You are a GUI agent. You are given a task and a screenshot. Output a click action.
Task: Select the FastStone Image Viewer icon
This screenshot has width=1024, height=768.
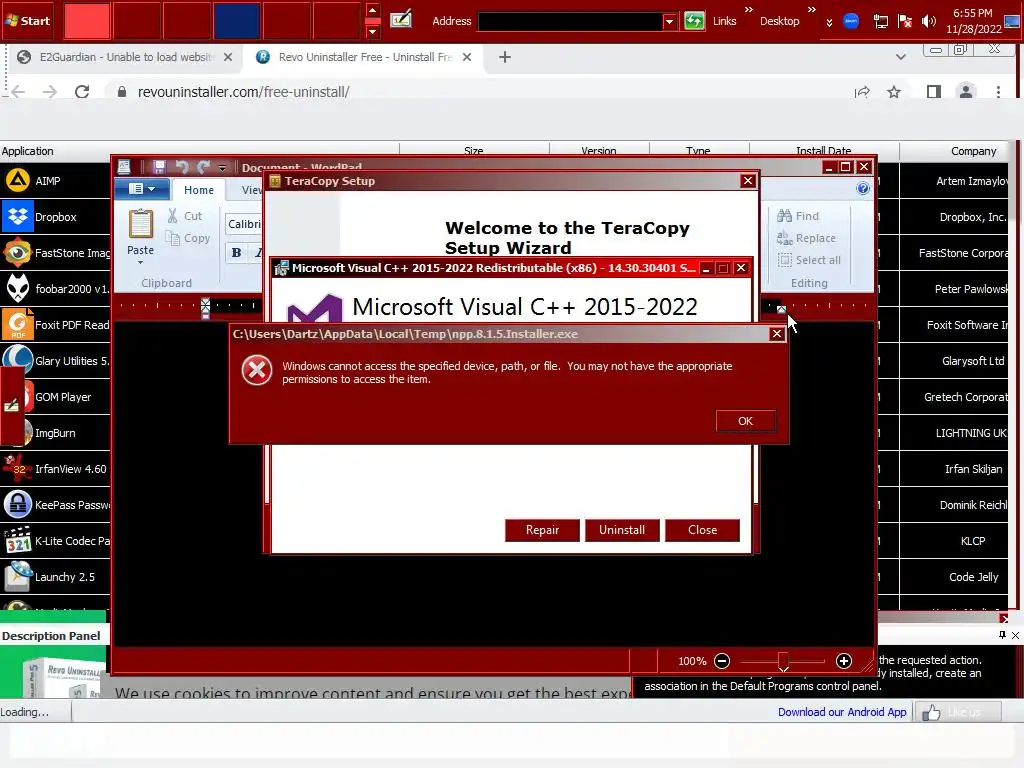tap(18, 253)
